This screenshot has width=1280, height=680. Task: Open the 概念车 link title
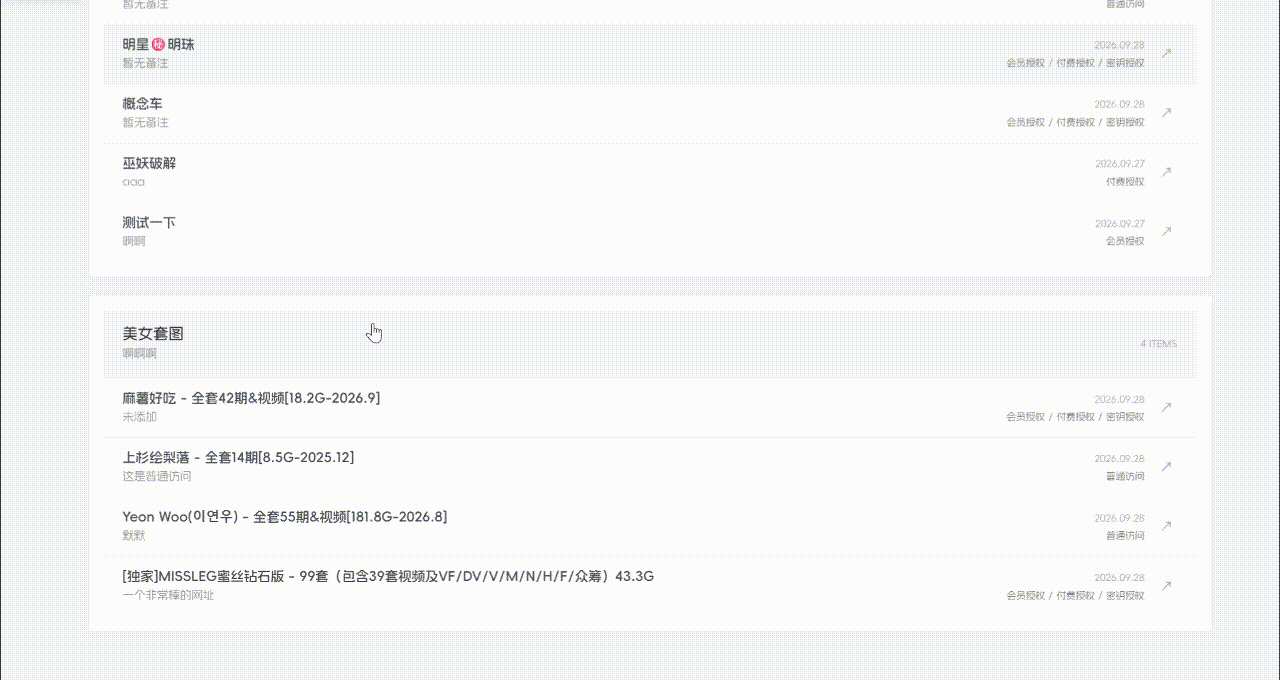[142, 104]
